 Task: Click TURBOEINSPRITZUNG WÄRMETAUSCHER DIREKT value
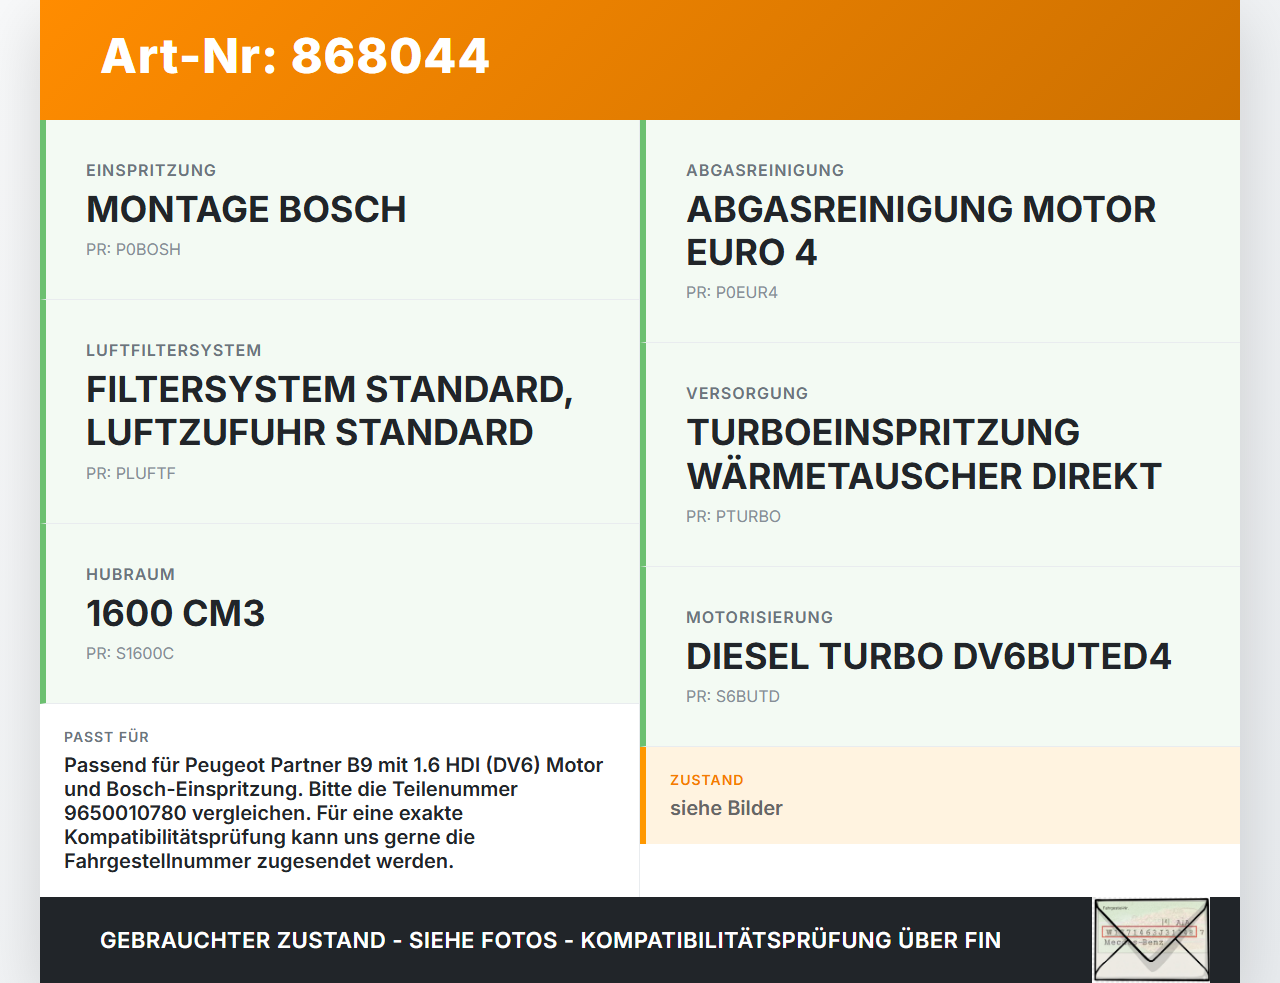(x=924, y=454)
